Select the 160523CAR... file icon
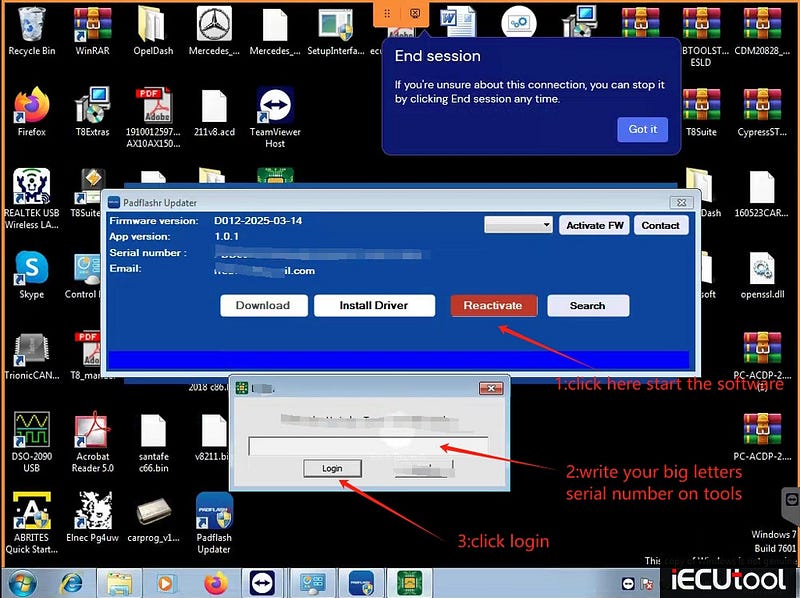Screen dimensions: 800x598 tap(762, 194)
